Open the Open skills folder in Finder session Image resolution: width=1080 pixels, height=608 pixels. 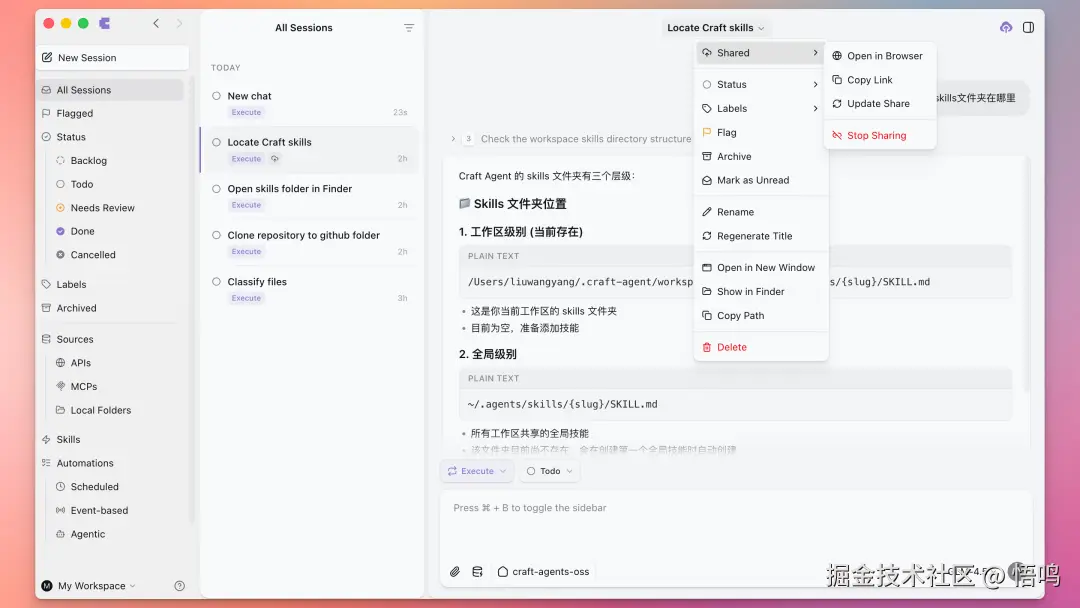[x=311, y=196]
